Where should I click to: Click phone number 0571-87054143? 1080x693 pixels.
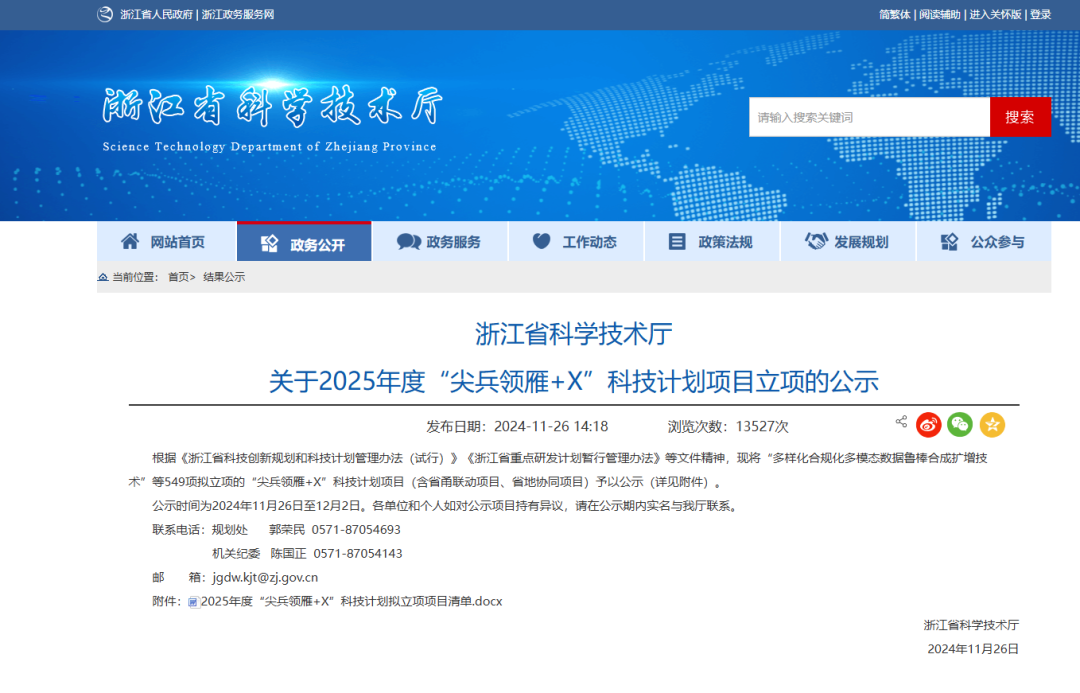pos(357,553)
